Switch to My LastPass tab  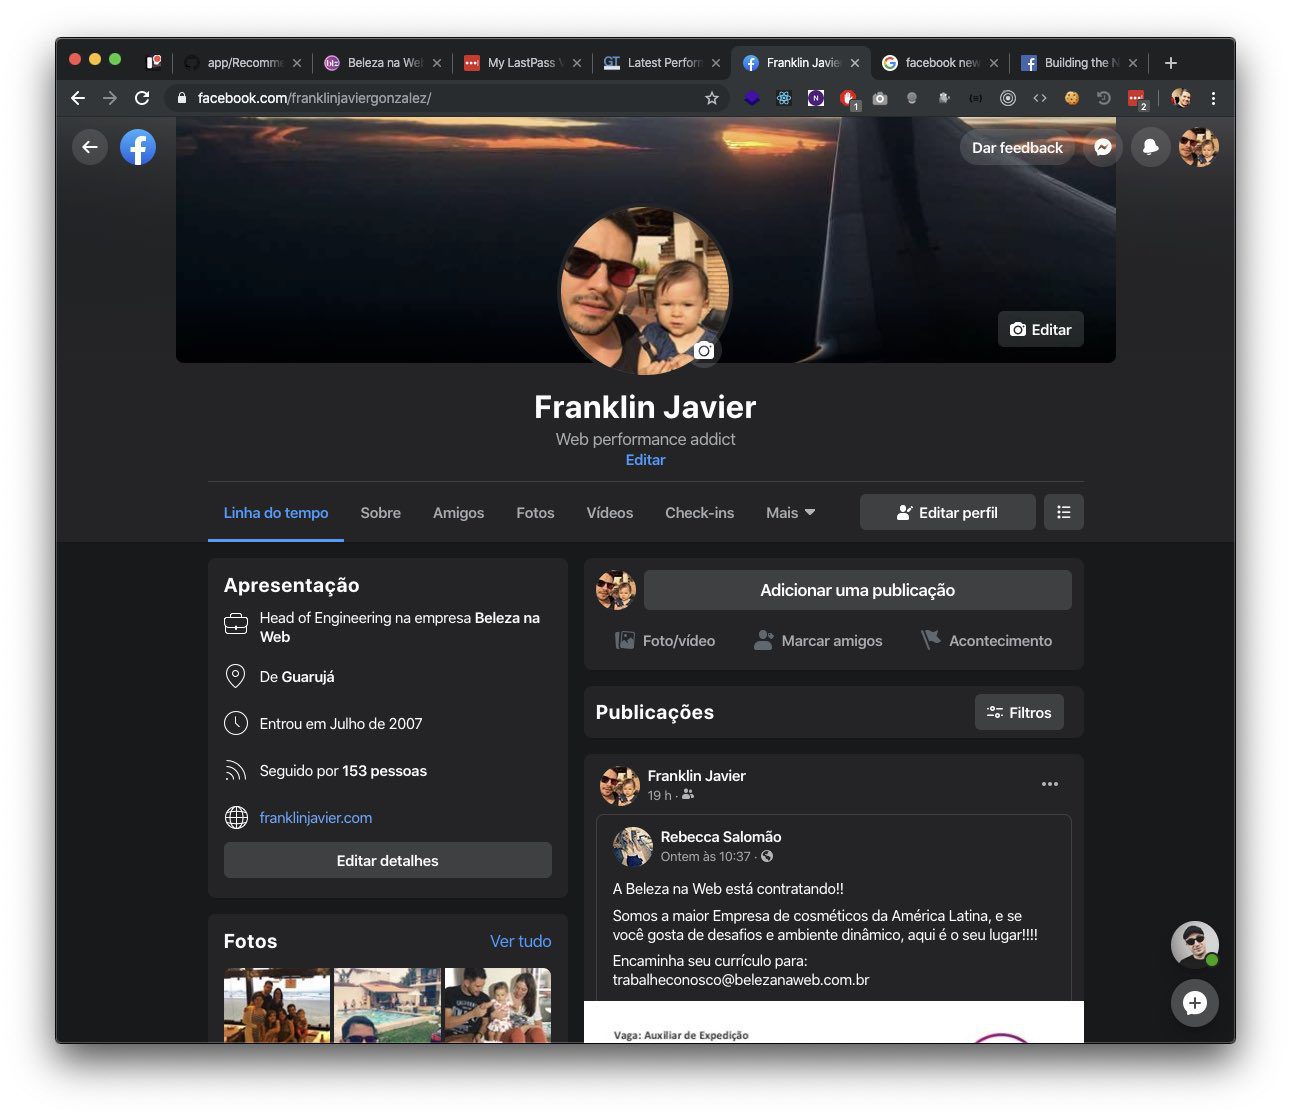[522, 62]
